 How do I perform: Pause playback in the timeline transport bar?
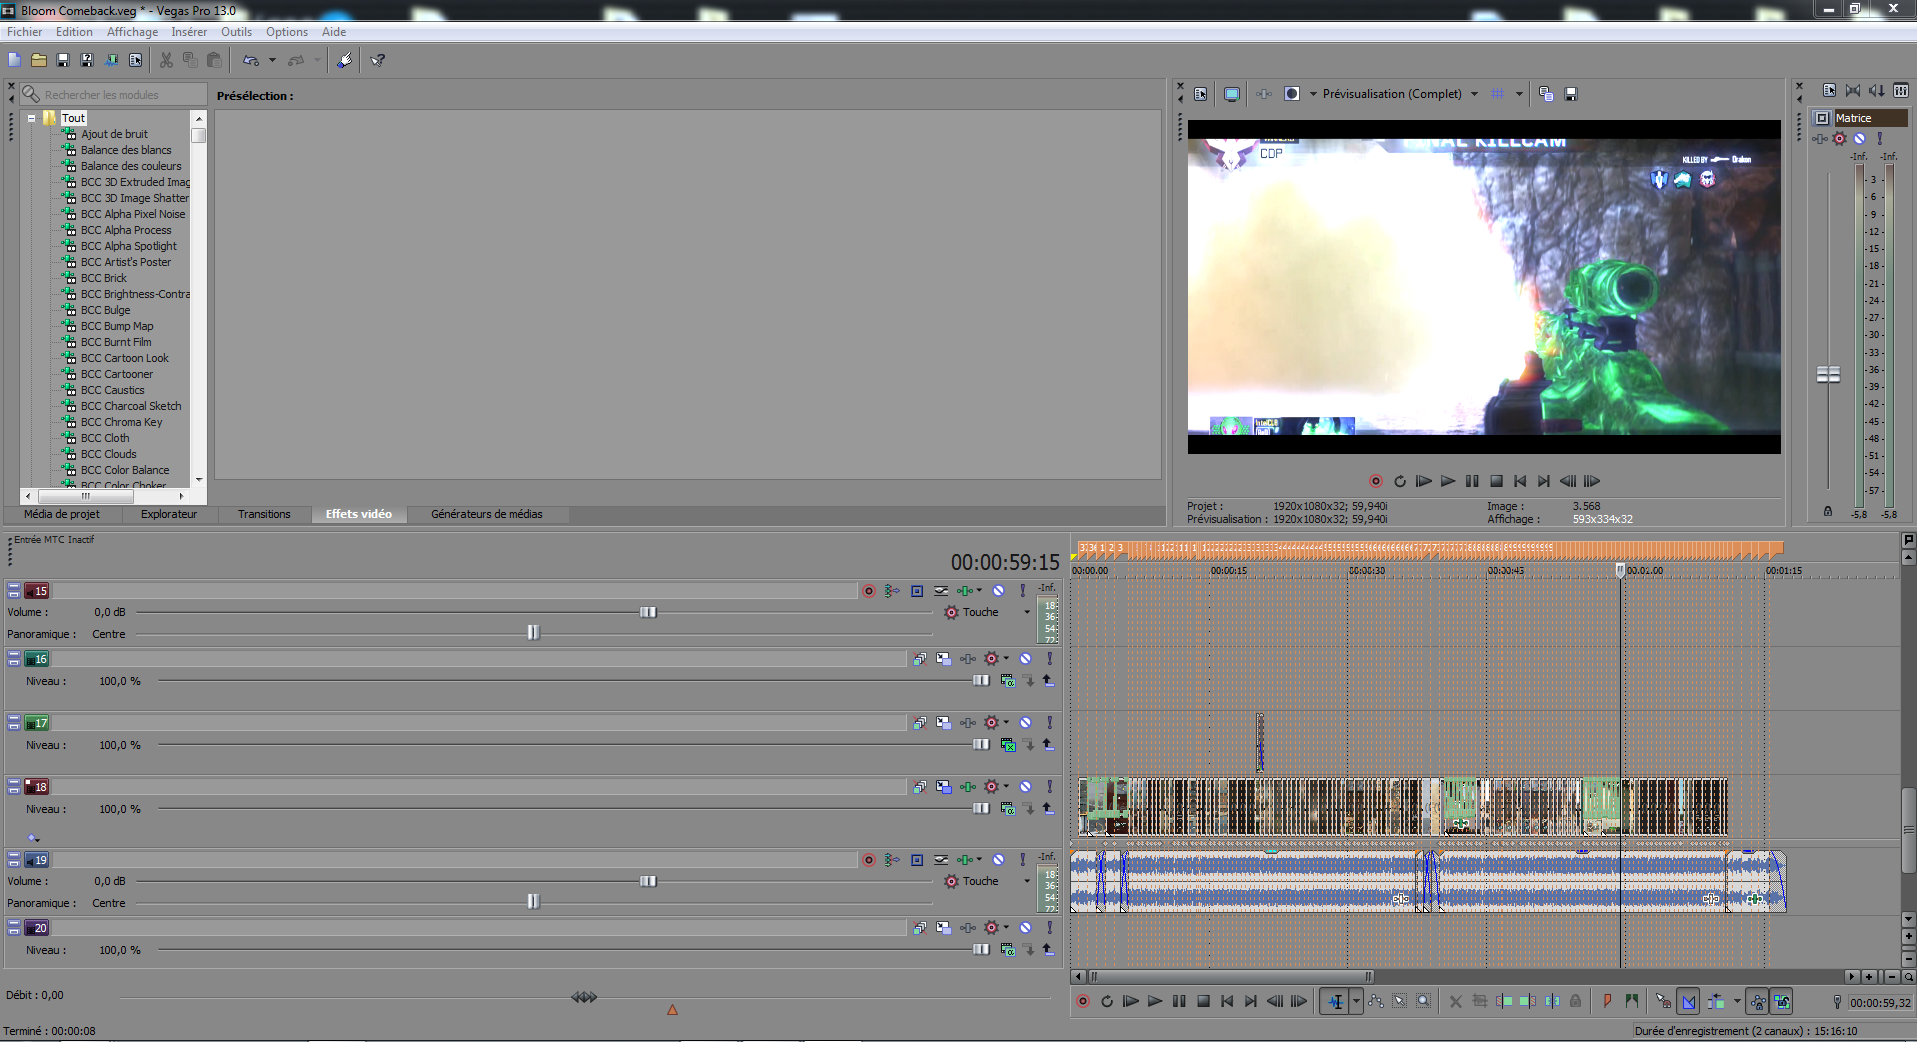tap(1179, 1001)
